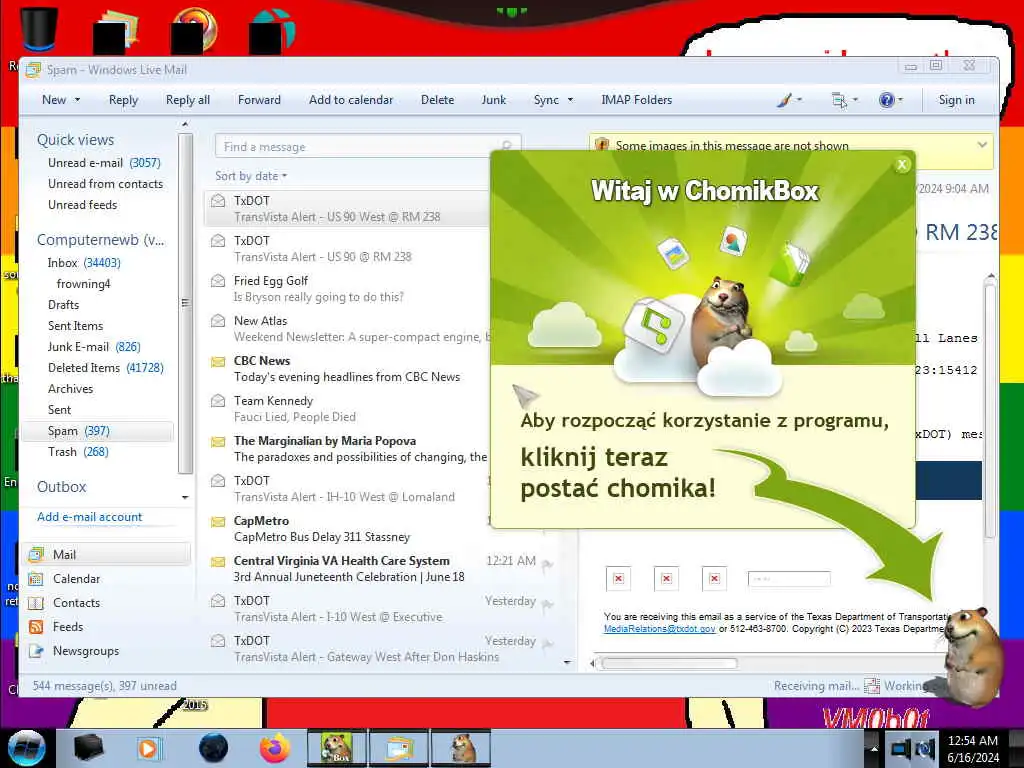Open Firefox from the taskbar
The image size is (1024, 768).
275,748
